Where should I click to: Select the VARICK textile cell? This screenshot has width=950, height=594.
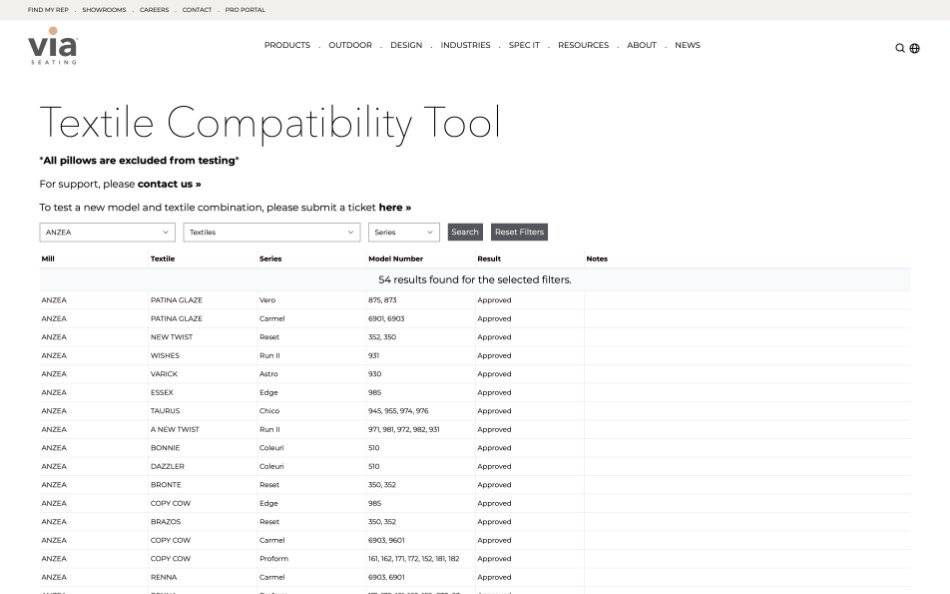(164, 374)
